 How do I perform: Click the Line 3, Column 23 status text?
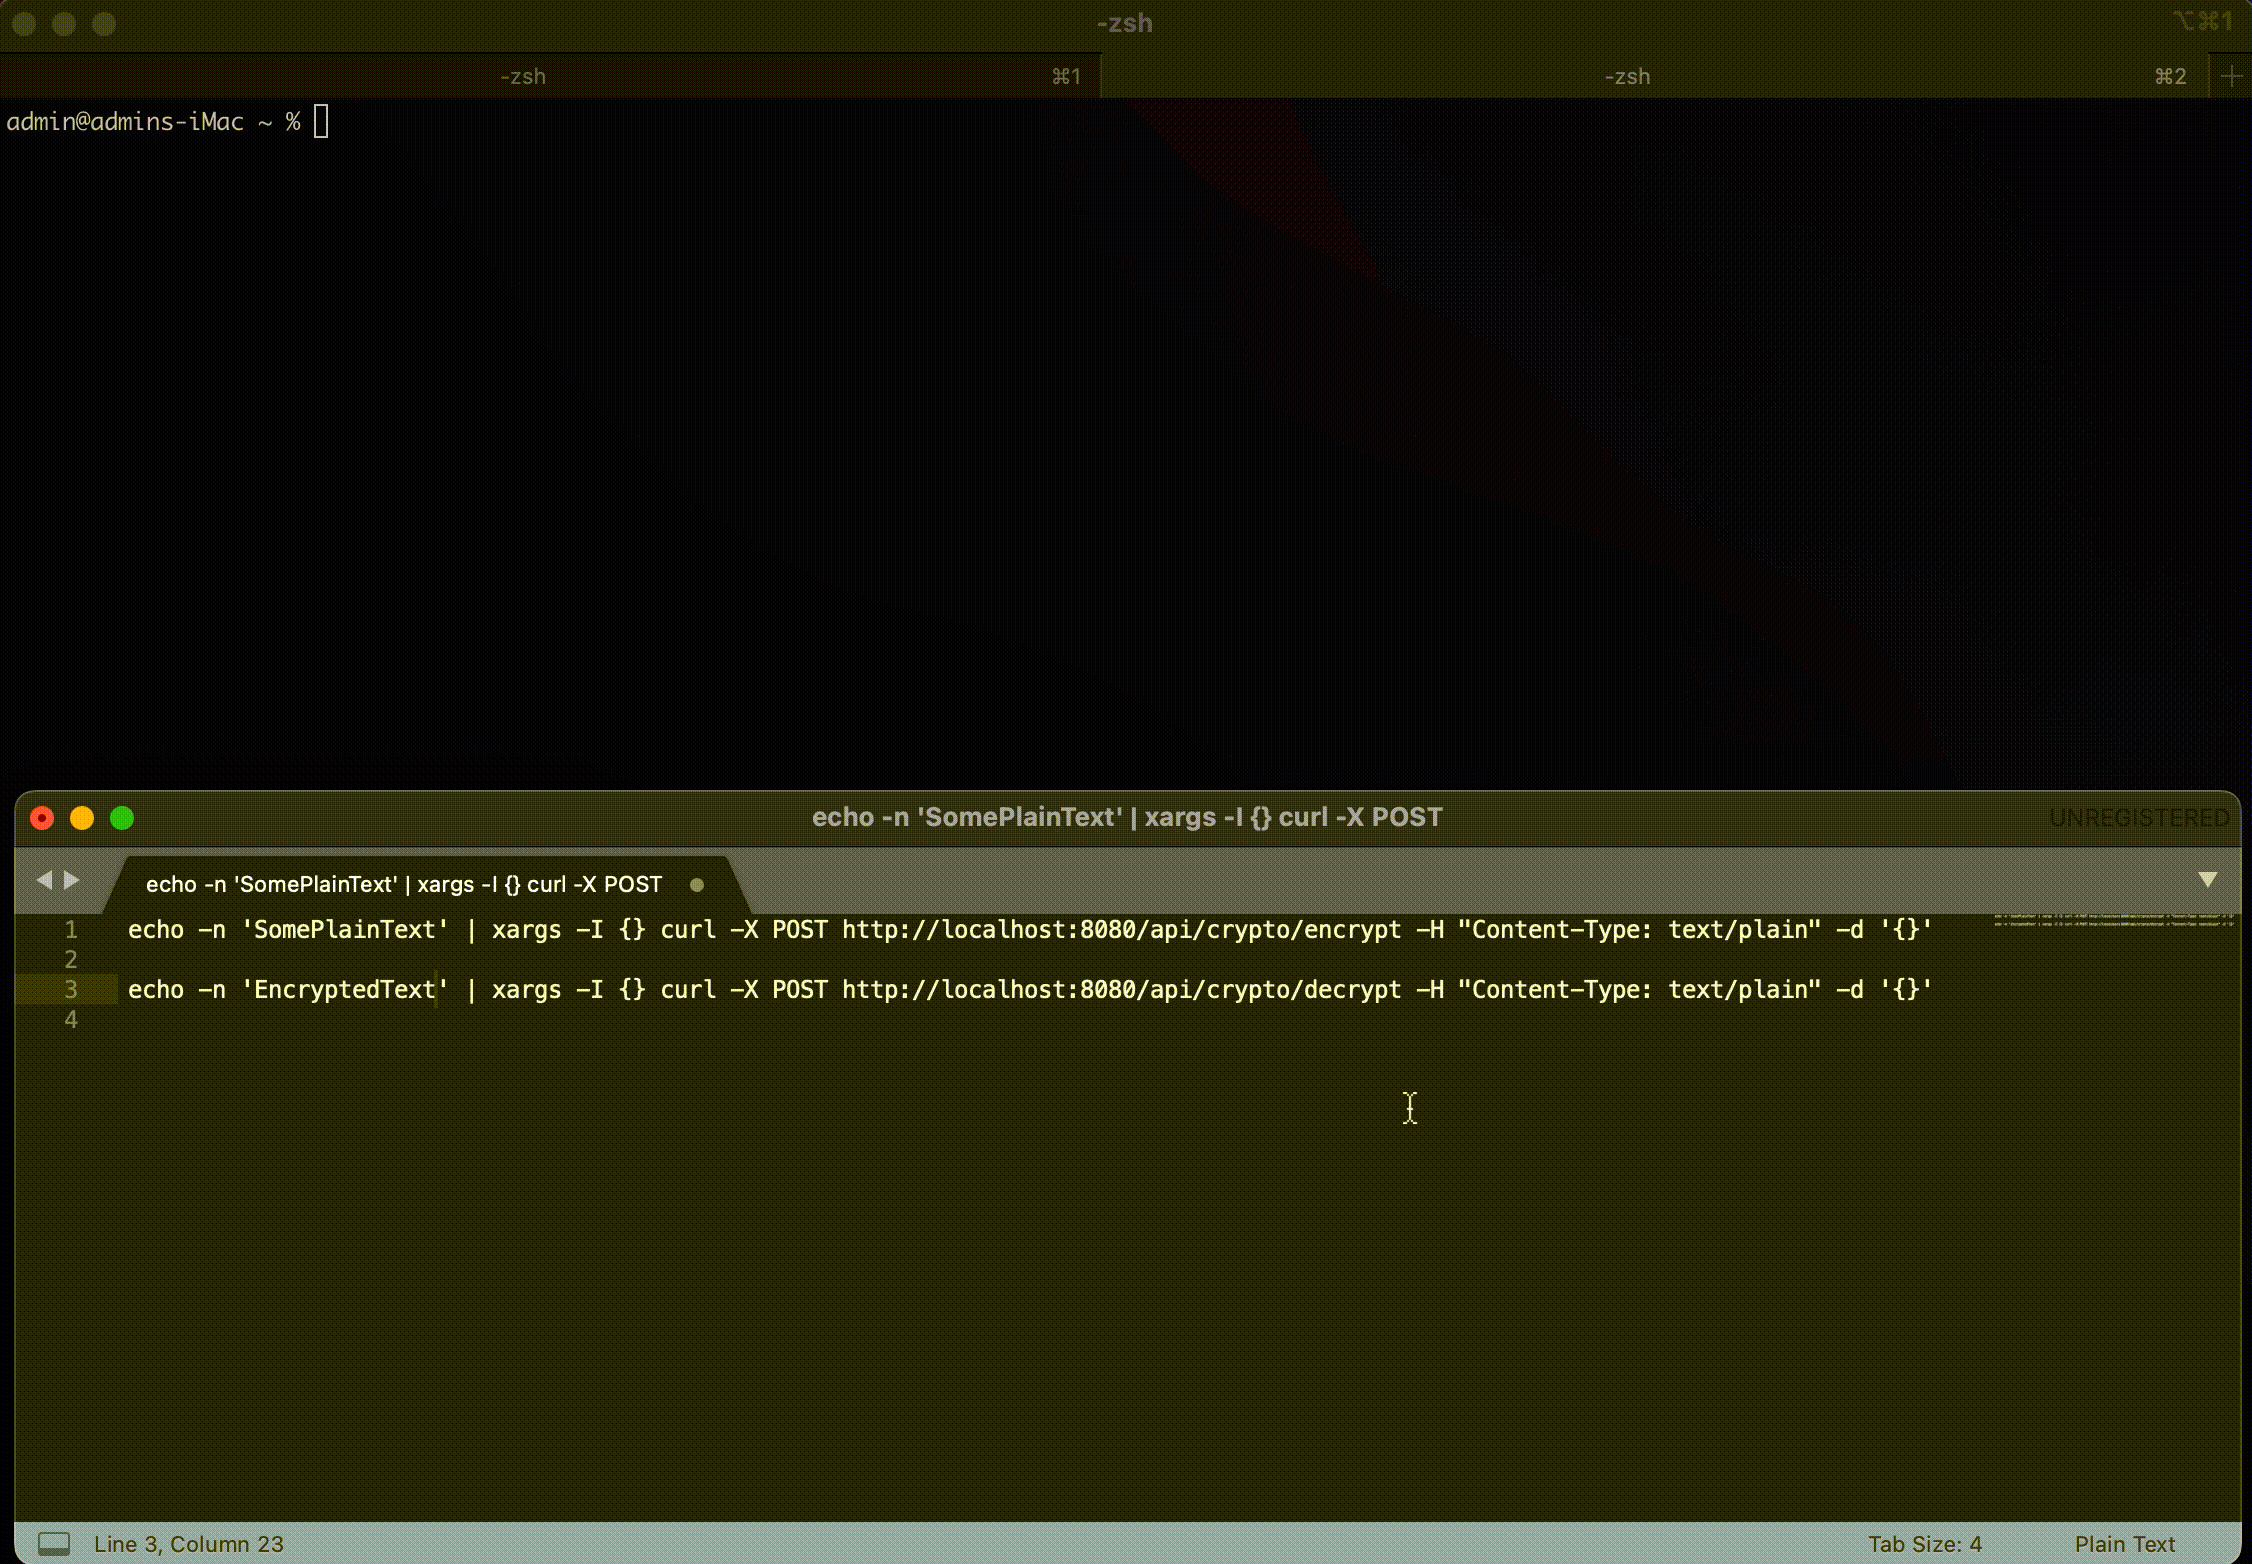click(189, 1543)
